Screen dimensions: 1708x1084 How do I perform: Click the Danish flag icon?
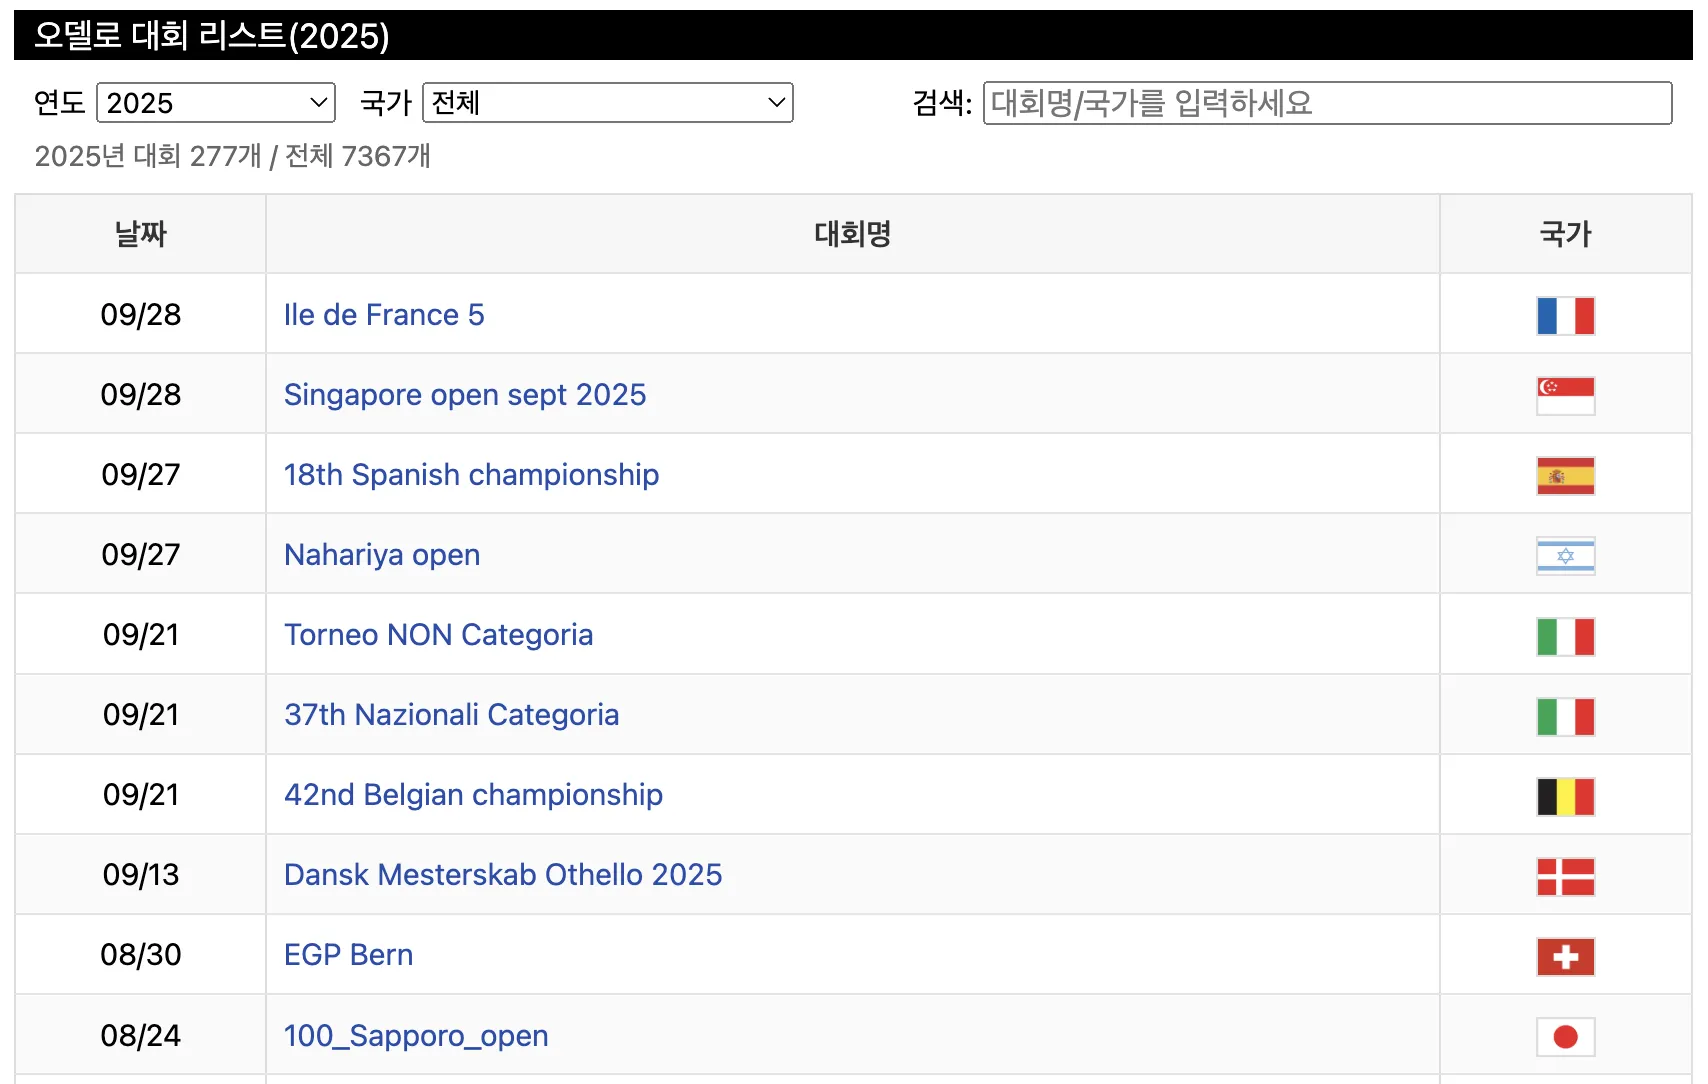1565,876
